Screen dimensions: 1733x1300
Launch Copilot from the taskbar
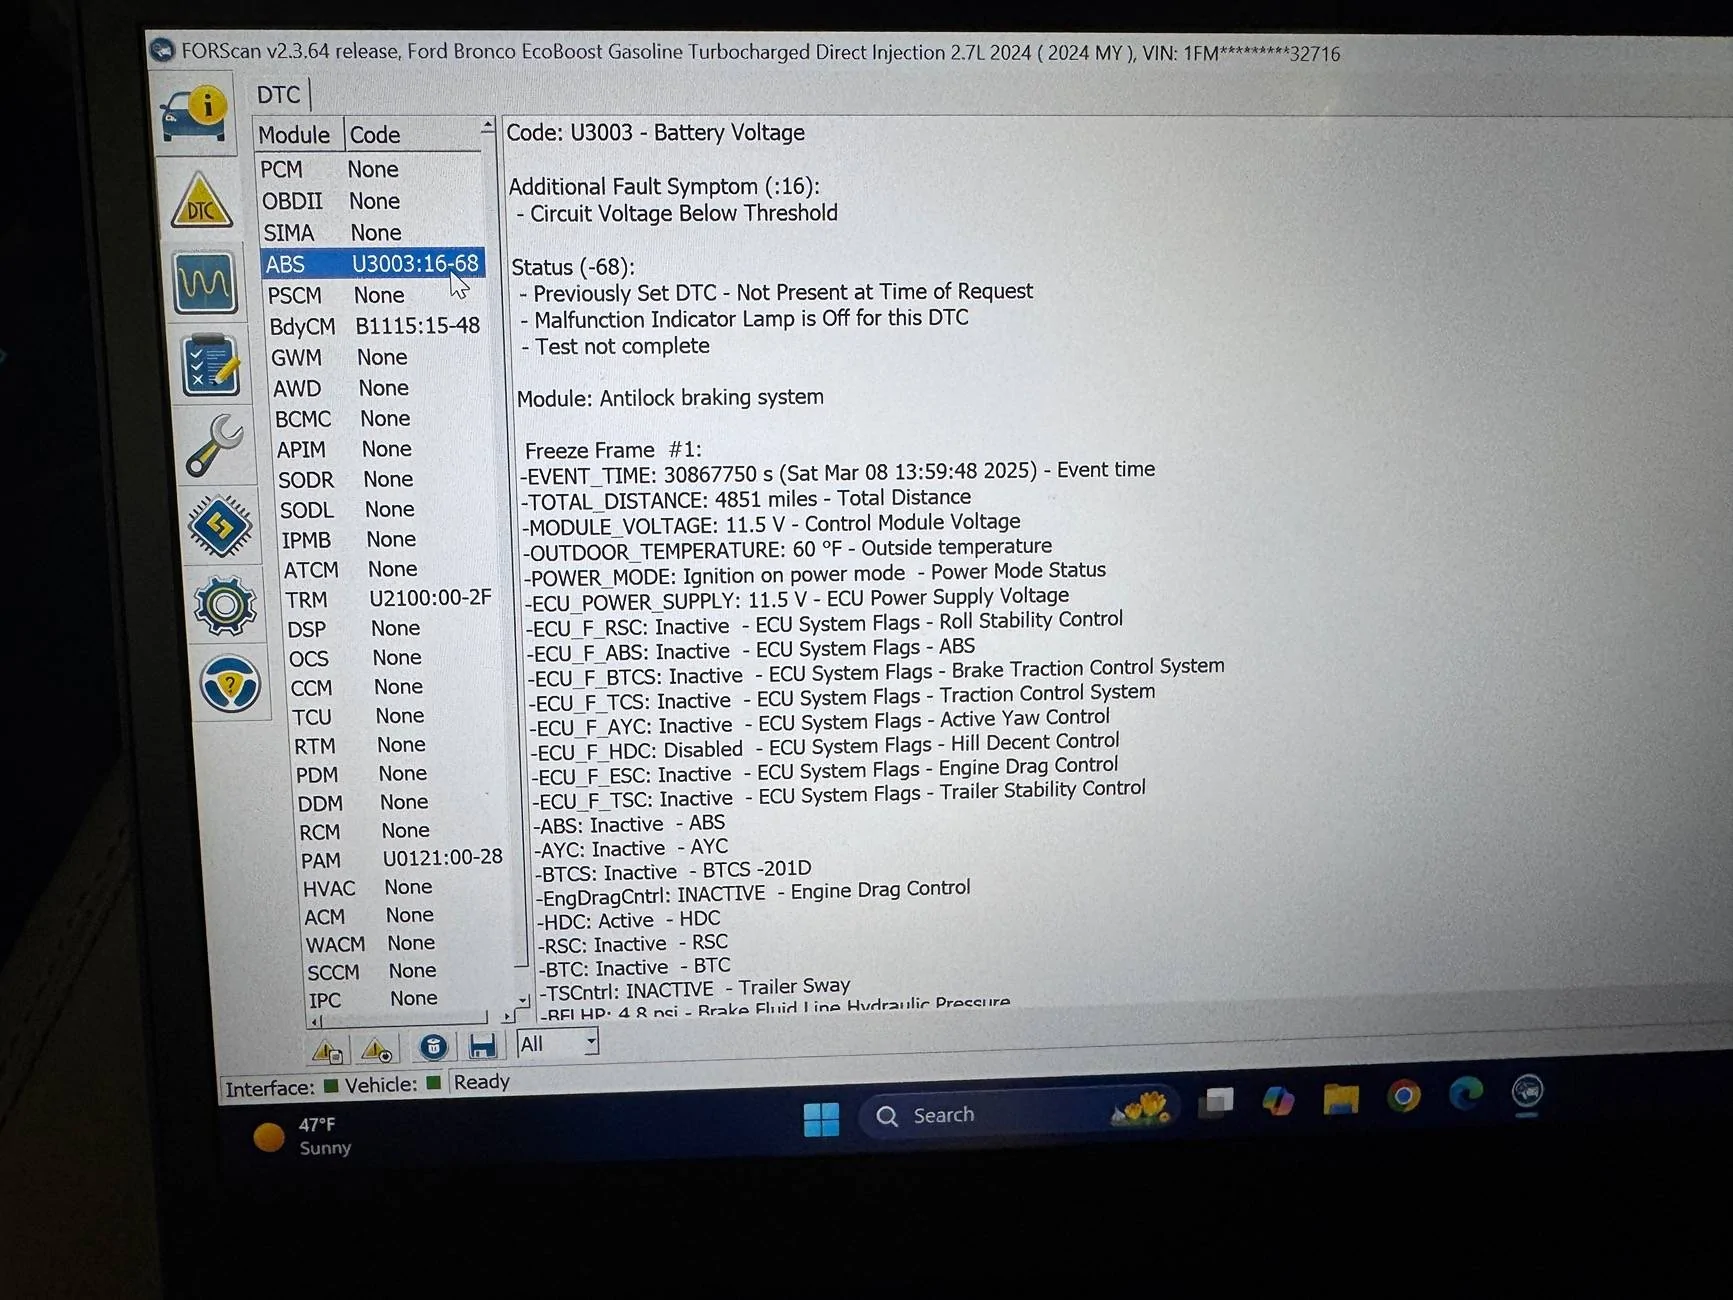1278,1100
